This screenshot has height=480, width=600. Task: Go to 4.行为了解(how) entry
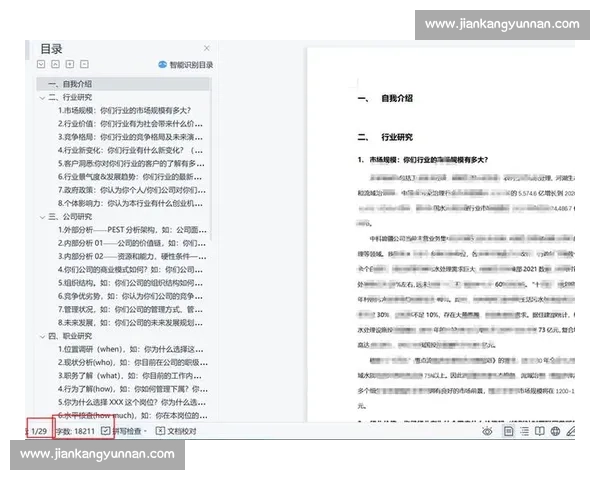[133, 389]
